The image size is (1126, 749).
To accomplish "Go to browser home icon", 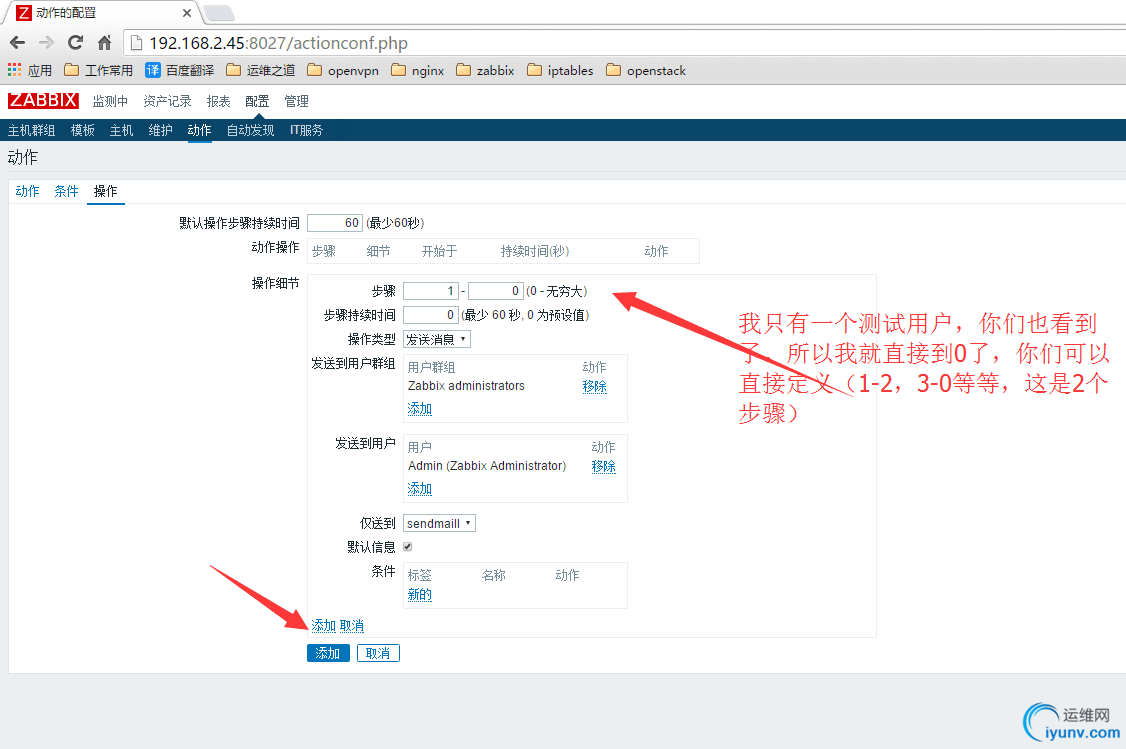I will [105, 43].
